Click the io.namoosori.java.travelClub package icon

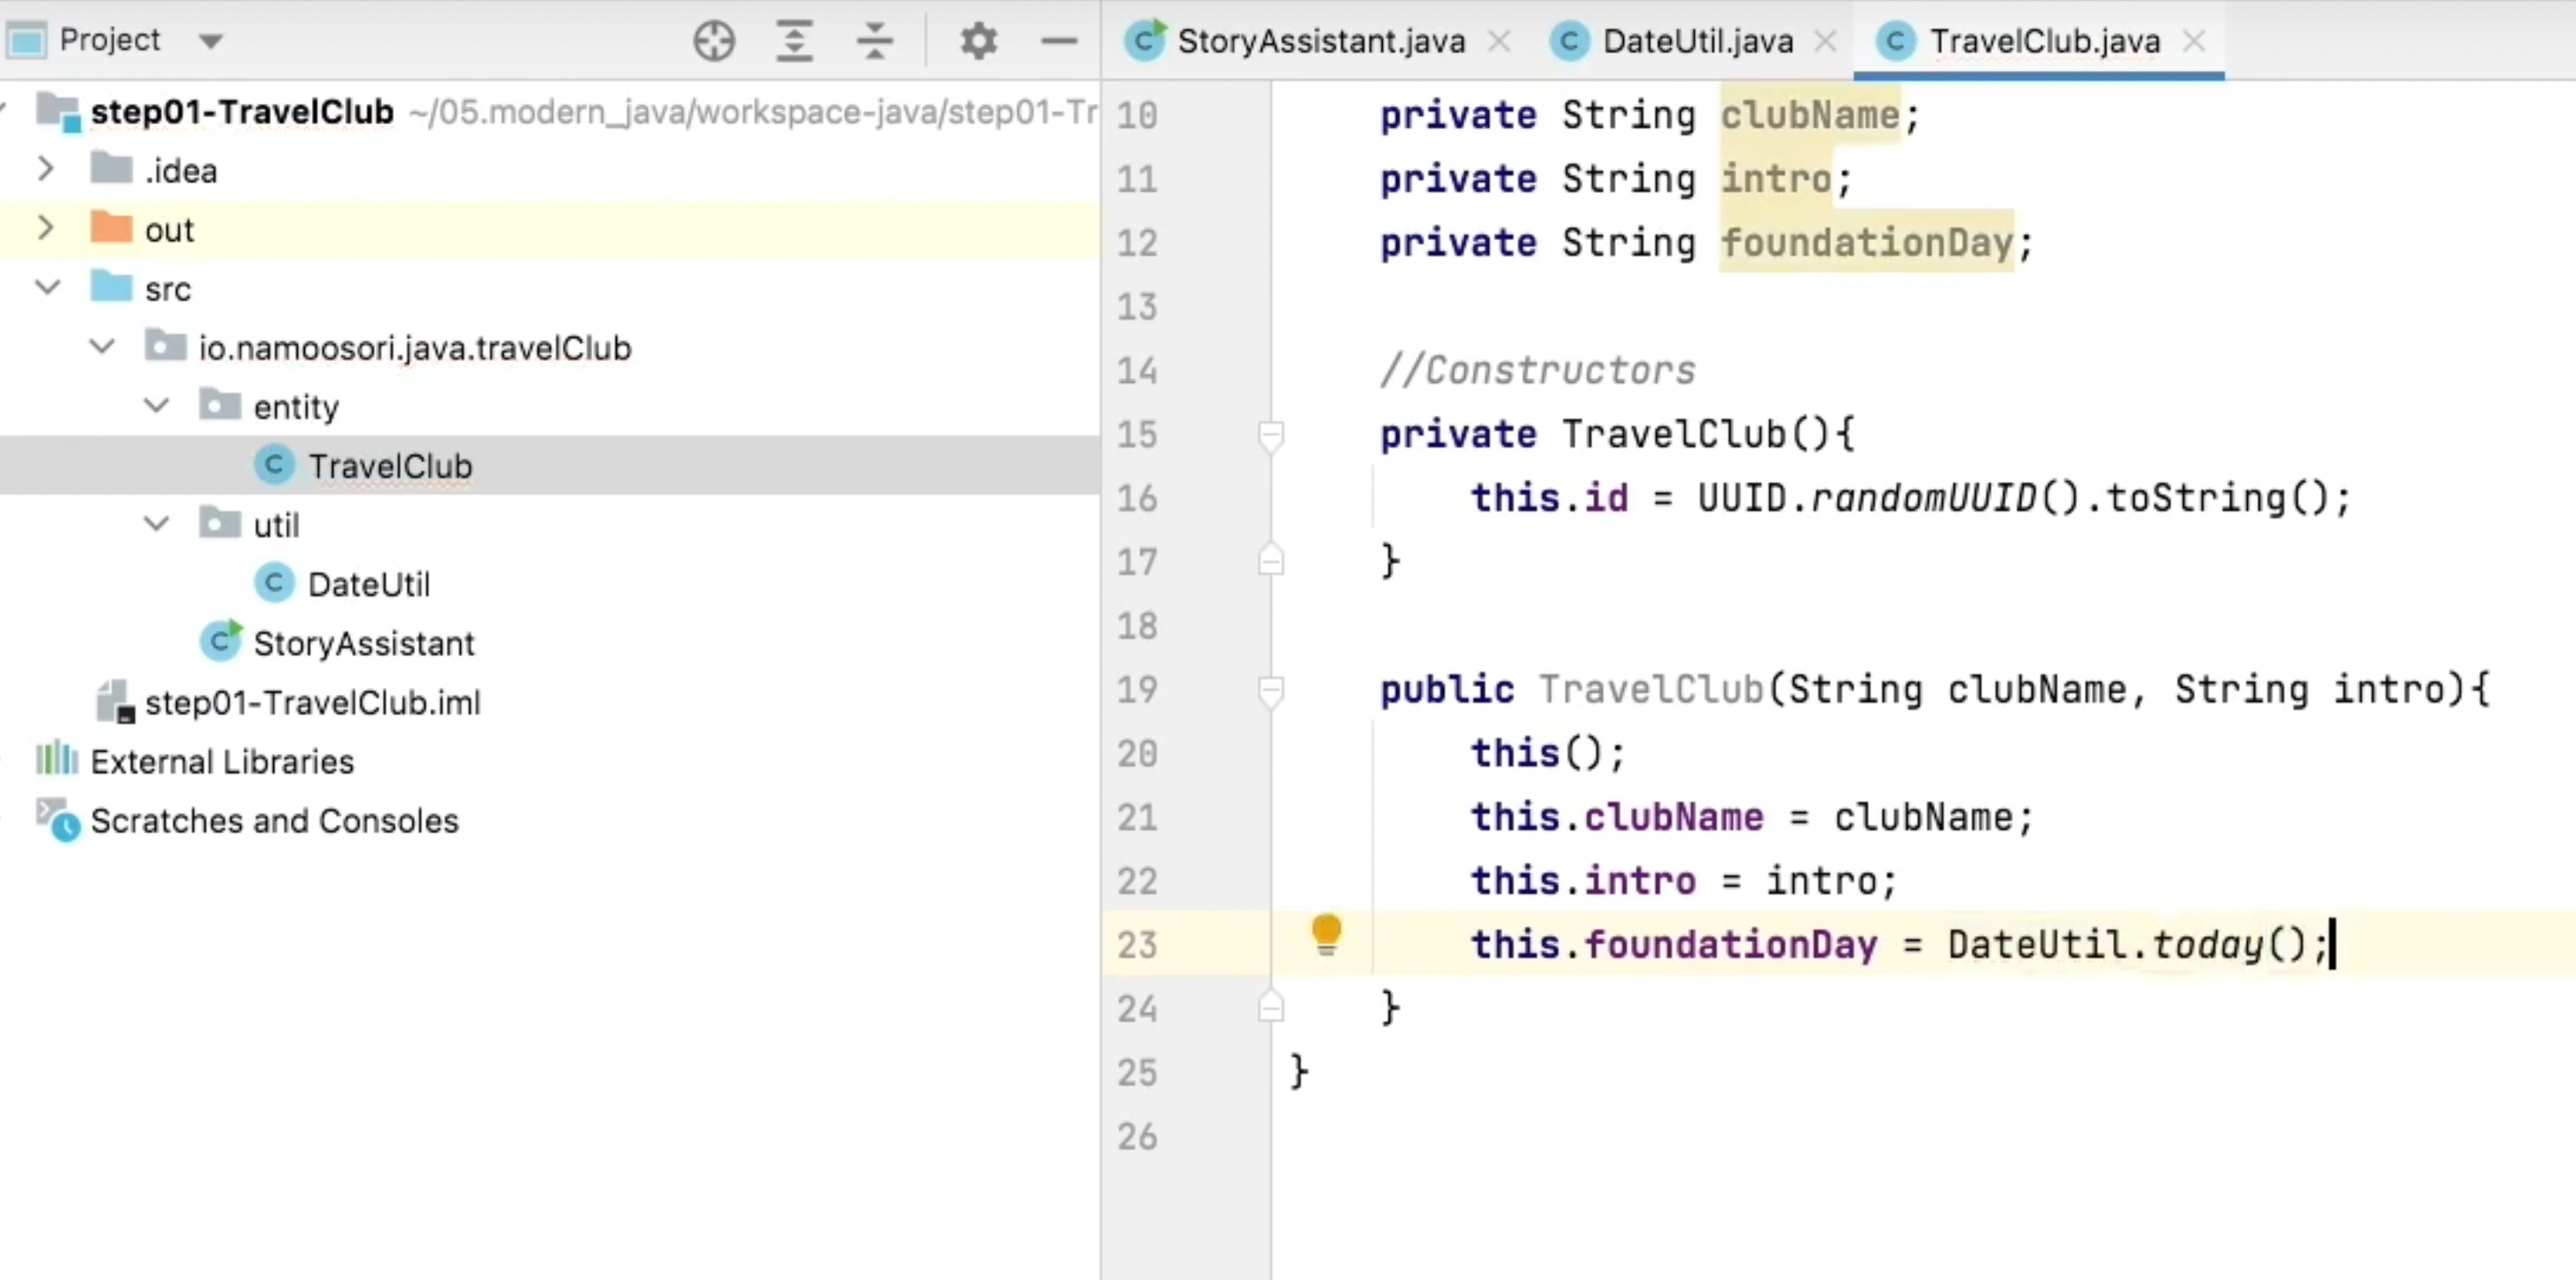pos(165,345)
